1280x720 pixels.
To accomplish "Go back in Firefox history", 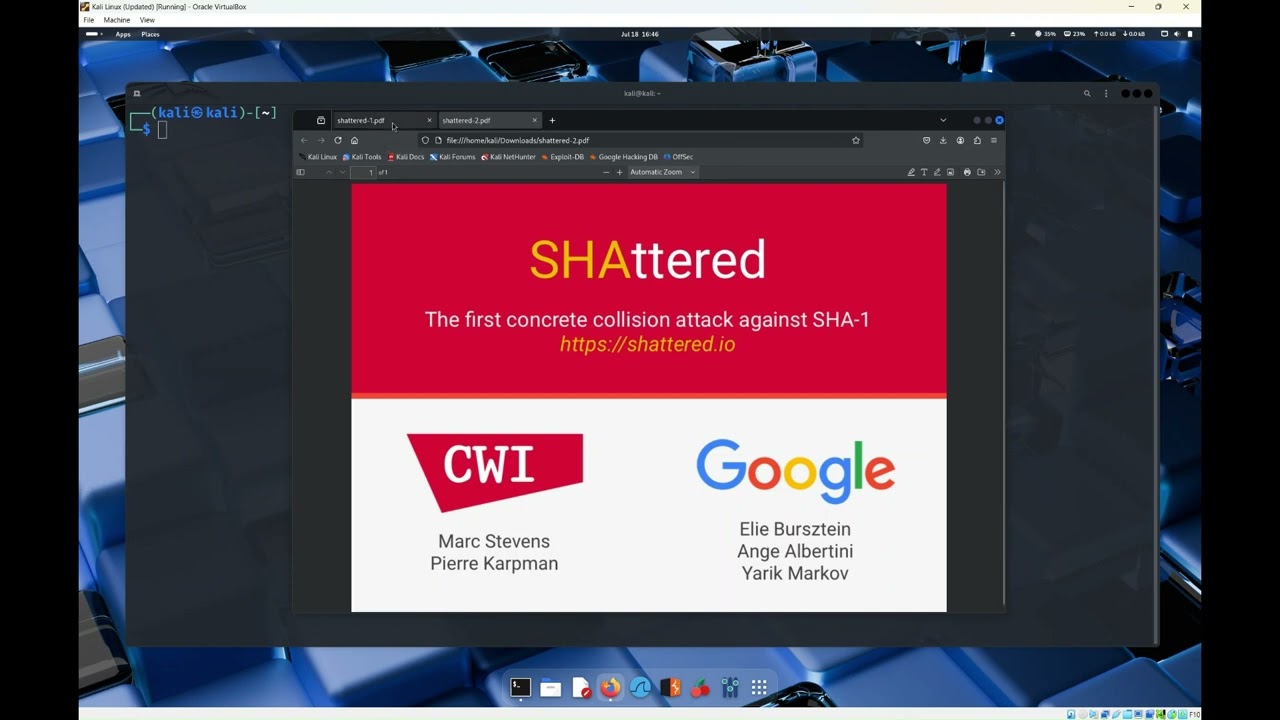I will pos(305,140).
